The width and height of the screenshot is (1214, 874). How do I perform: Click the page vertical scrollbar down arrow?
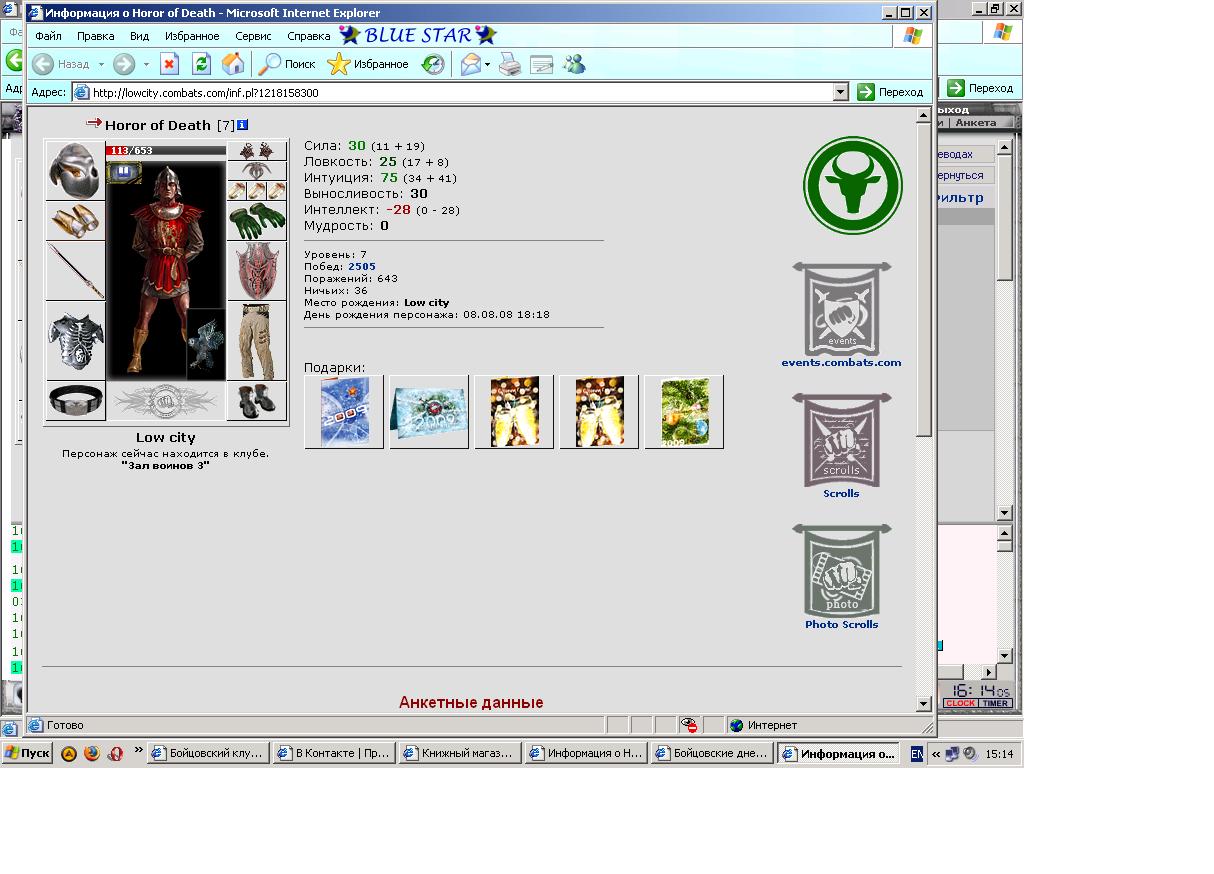[x=923, y=703]
